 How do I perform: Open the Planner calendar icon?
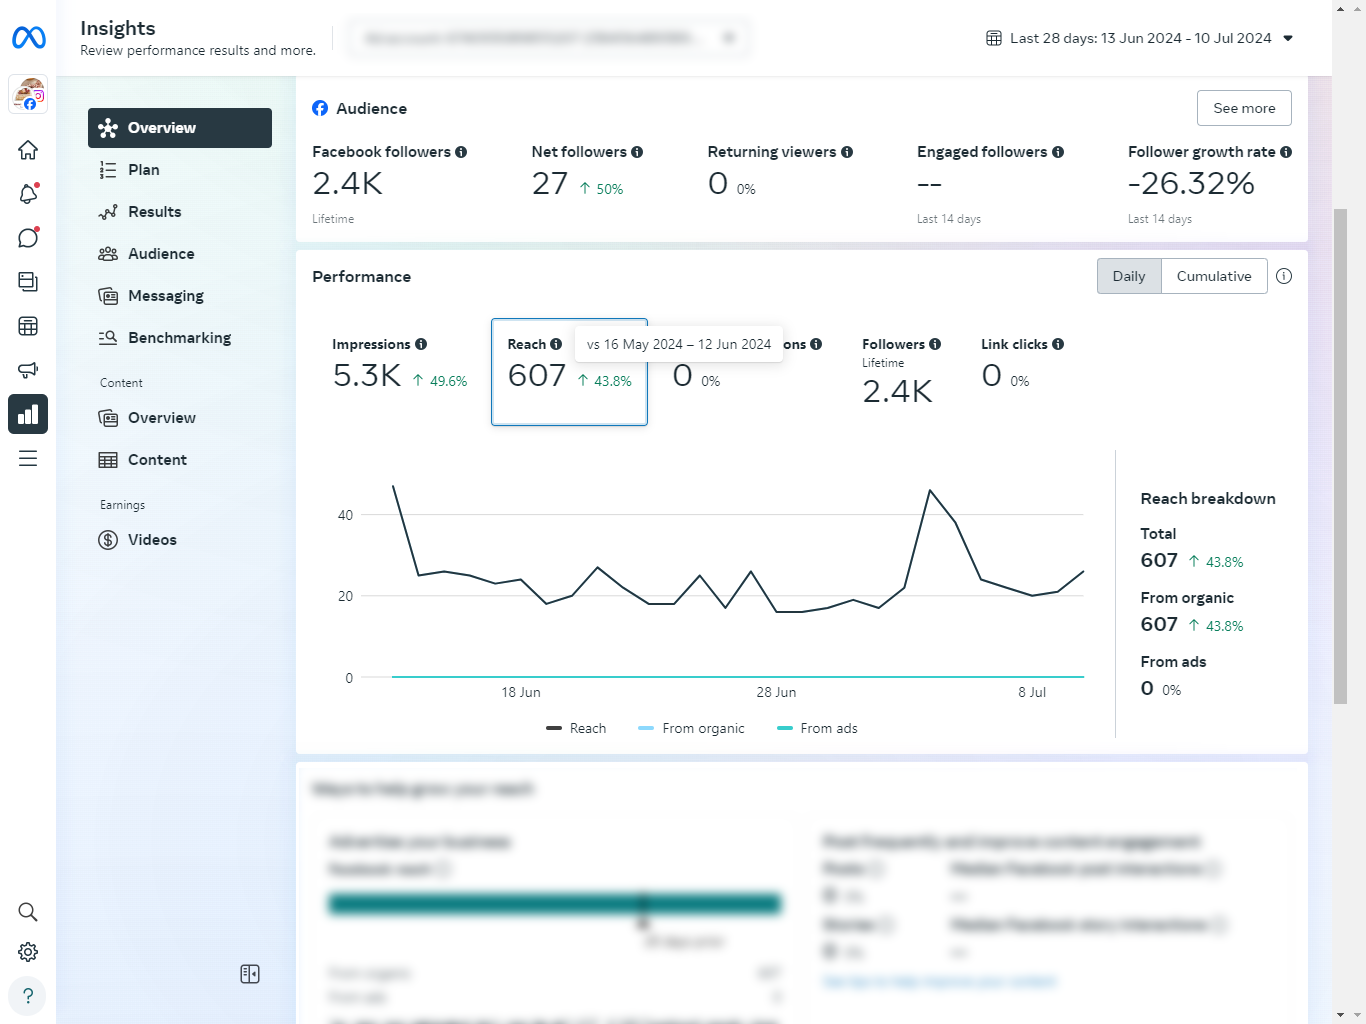coord(28,326)
